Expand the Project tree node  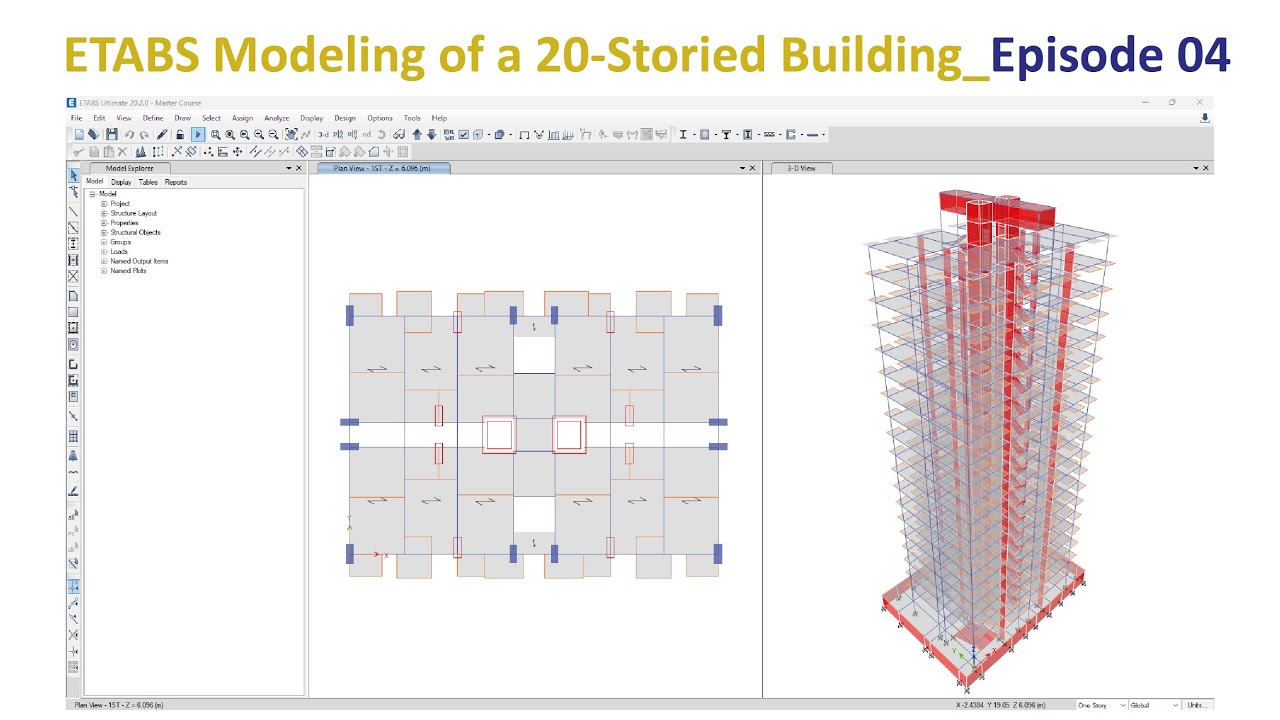coord(104,204)
